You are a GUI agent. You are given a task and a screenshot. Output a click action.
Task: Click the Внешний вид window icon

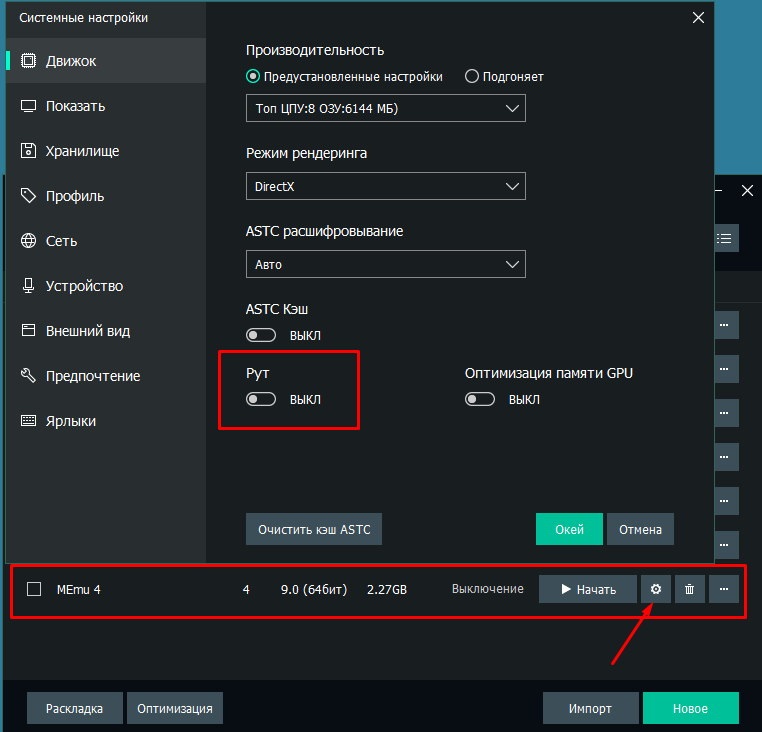[28, 331]
